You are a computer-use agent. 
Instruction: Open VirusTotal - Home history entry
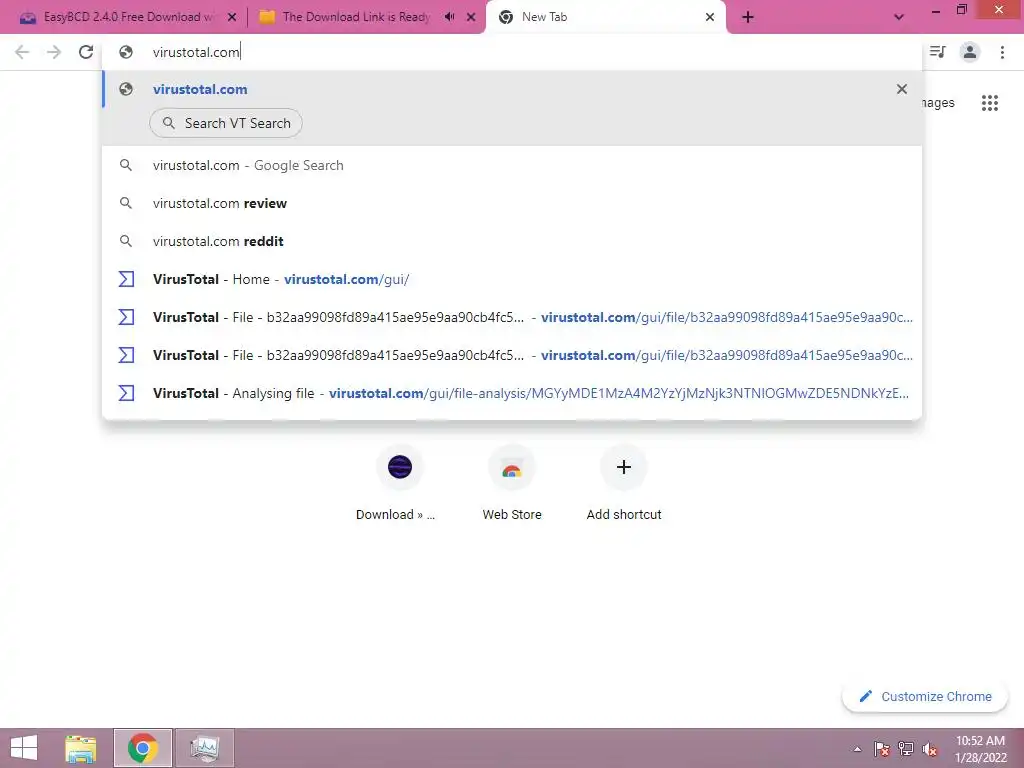click(x=512, y=279)
